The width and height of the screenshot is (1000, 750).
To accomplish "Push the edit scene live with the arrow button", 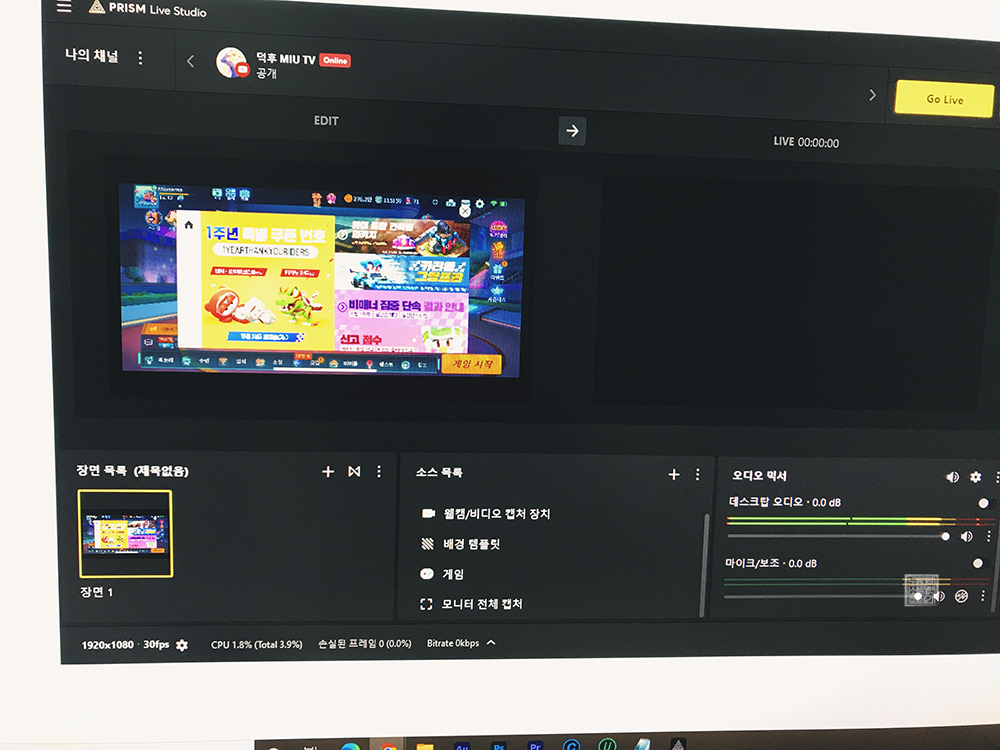I will 572,131.
